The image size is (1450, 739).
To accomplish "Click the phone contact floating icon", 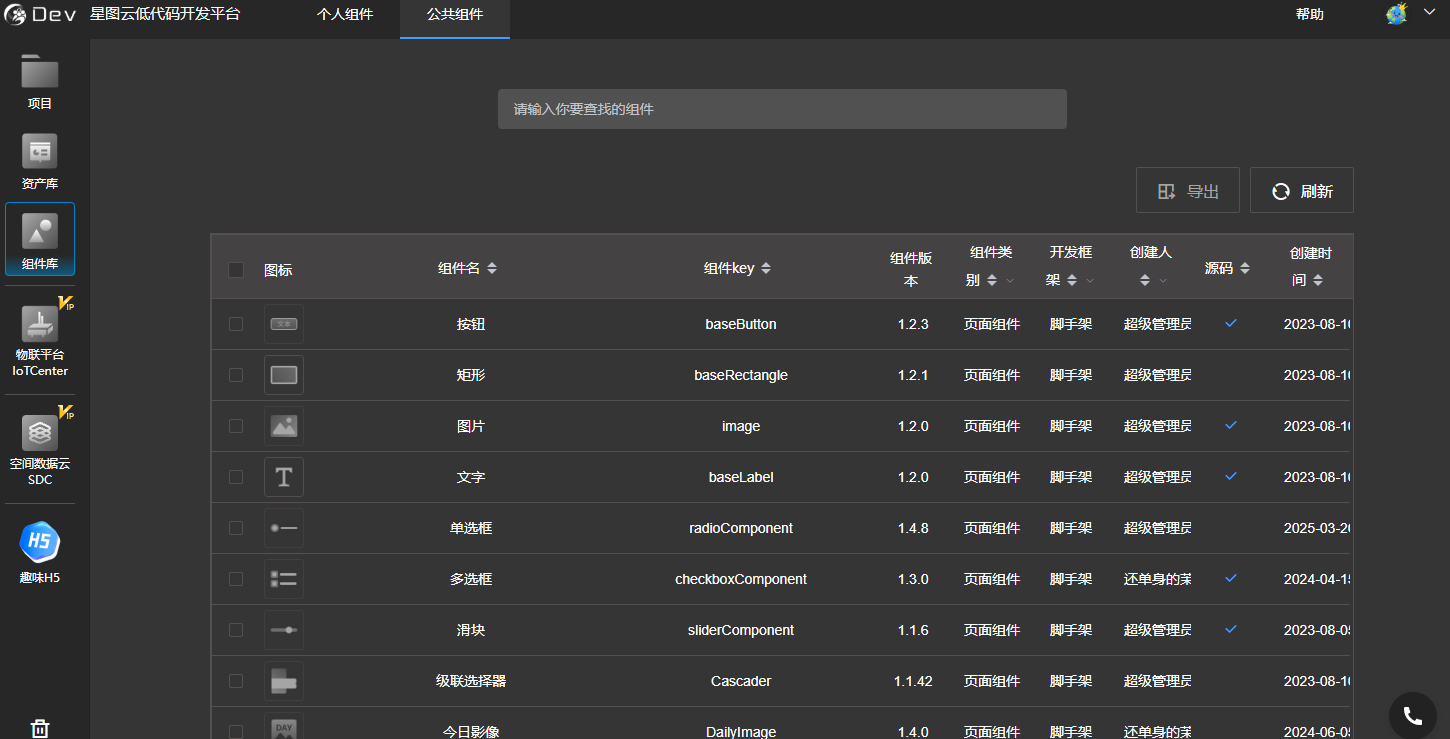I will tap(1413, 715).
